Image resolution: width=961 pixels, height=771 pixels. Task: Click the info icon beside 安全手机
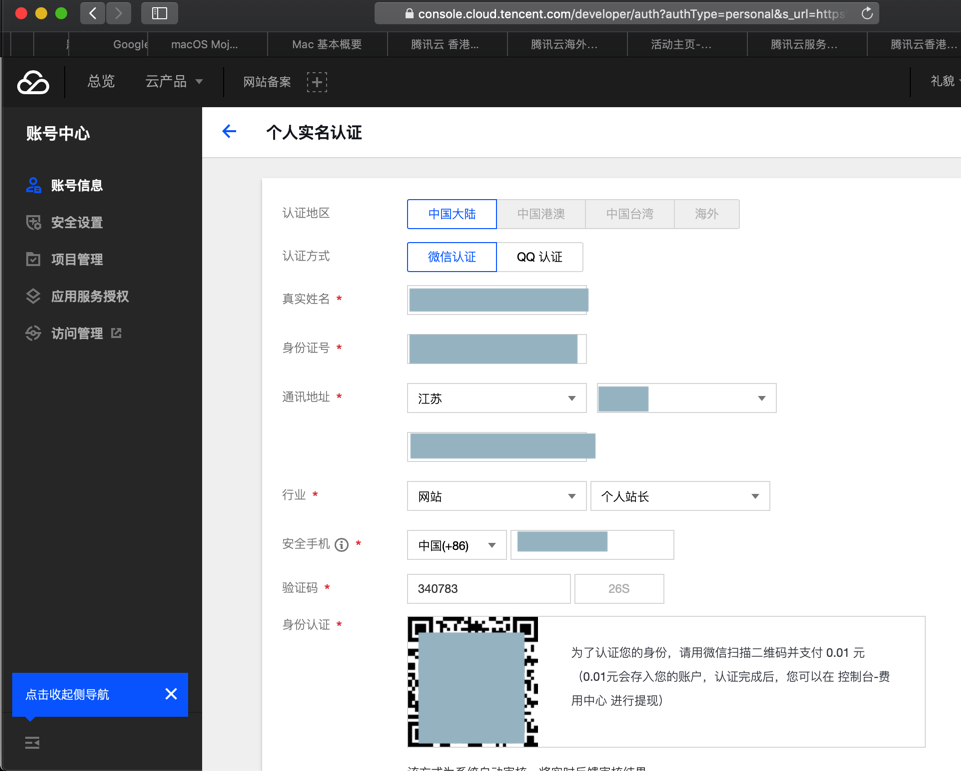click(342, 544)
